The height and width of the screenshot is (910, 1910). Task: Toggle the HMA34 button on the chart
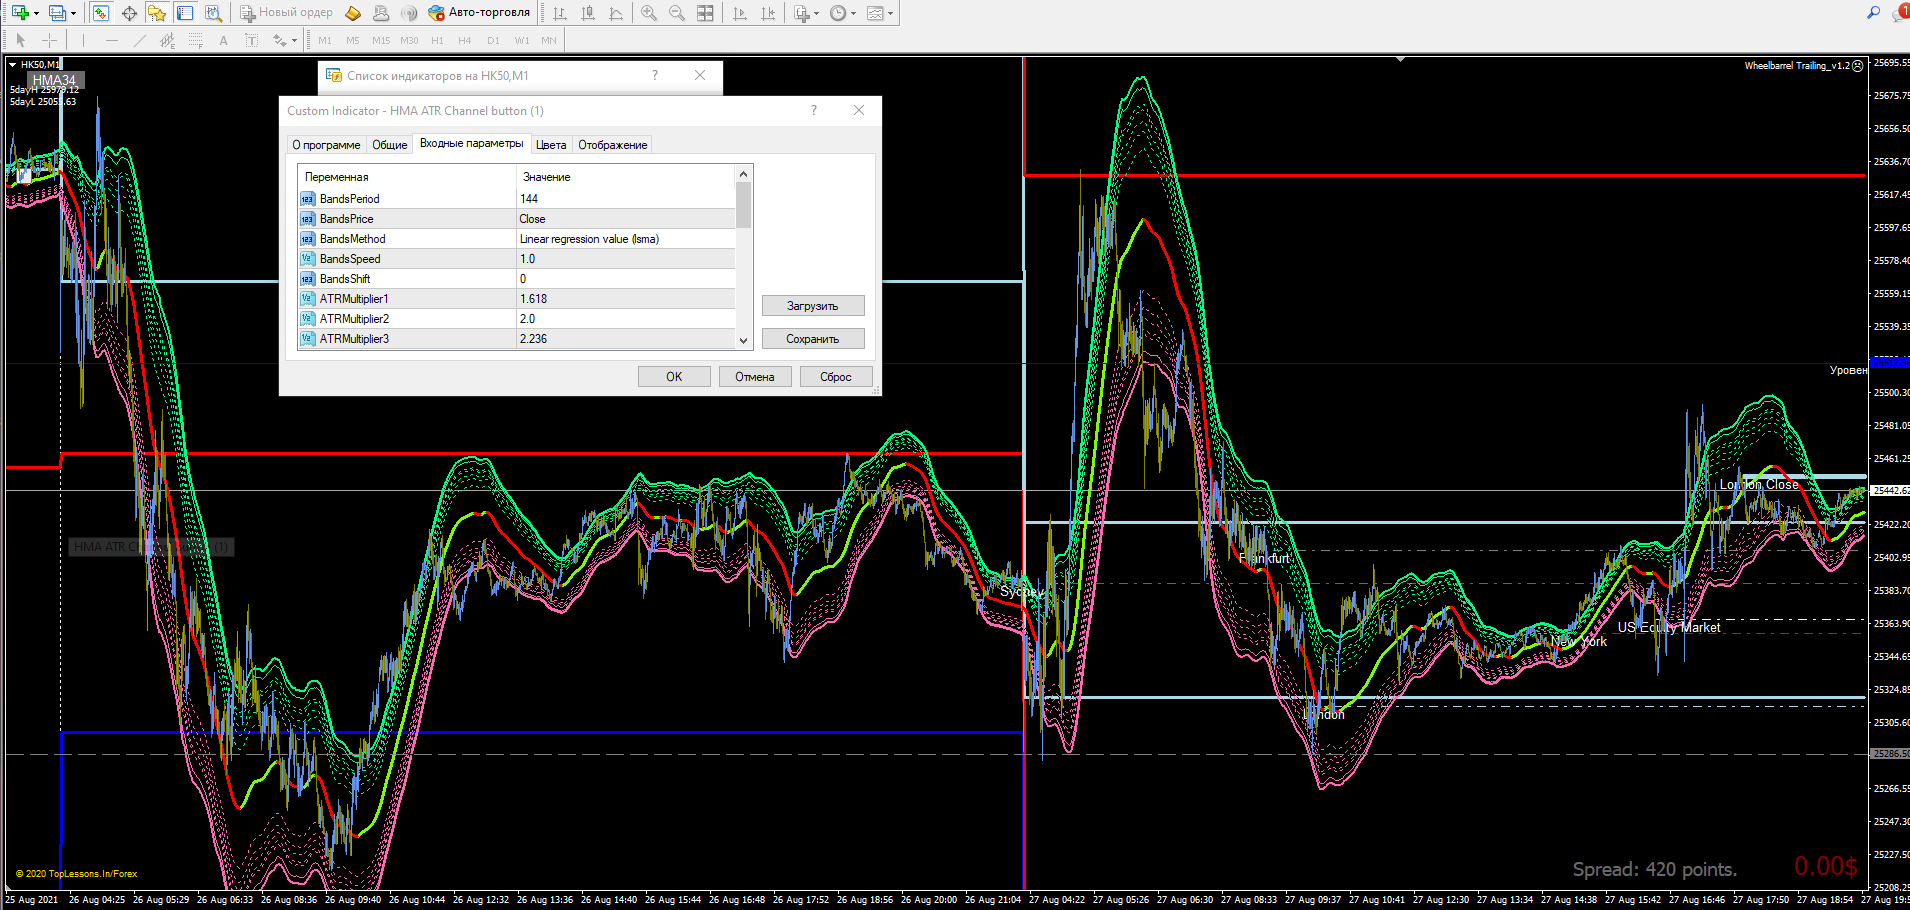(x=54, y=80)
